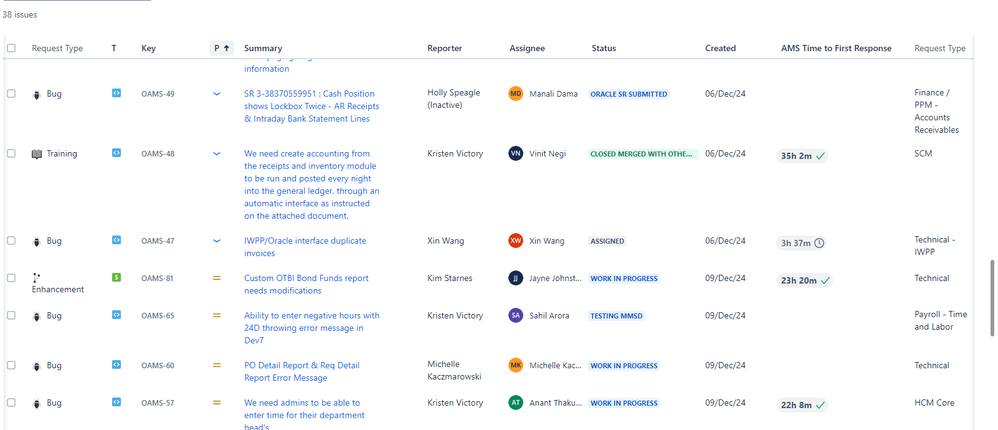Open the negative hours with 24D issue

click(x=312, y=328)
